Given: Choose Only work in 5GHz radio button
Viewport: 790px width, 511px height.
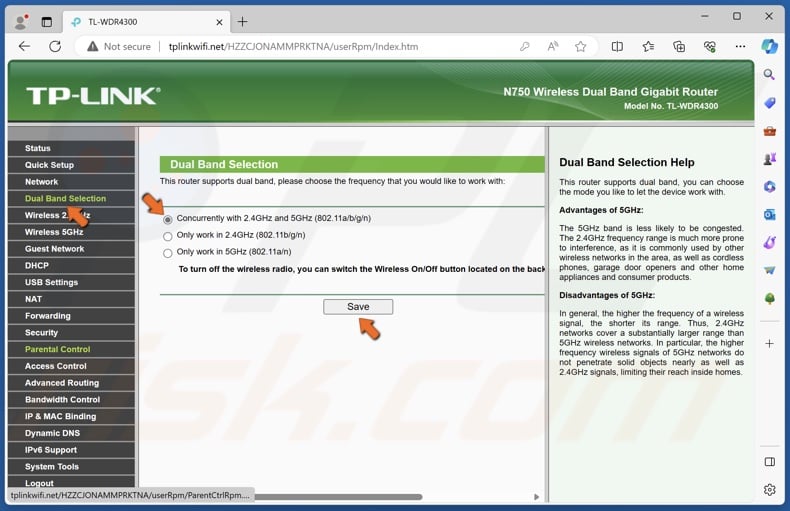Looking at the screenshot, I should 168,253.
